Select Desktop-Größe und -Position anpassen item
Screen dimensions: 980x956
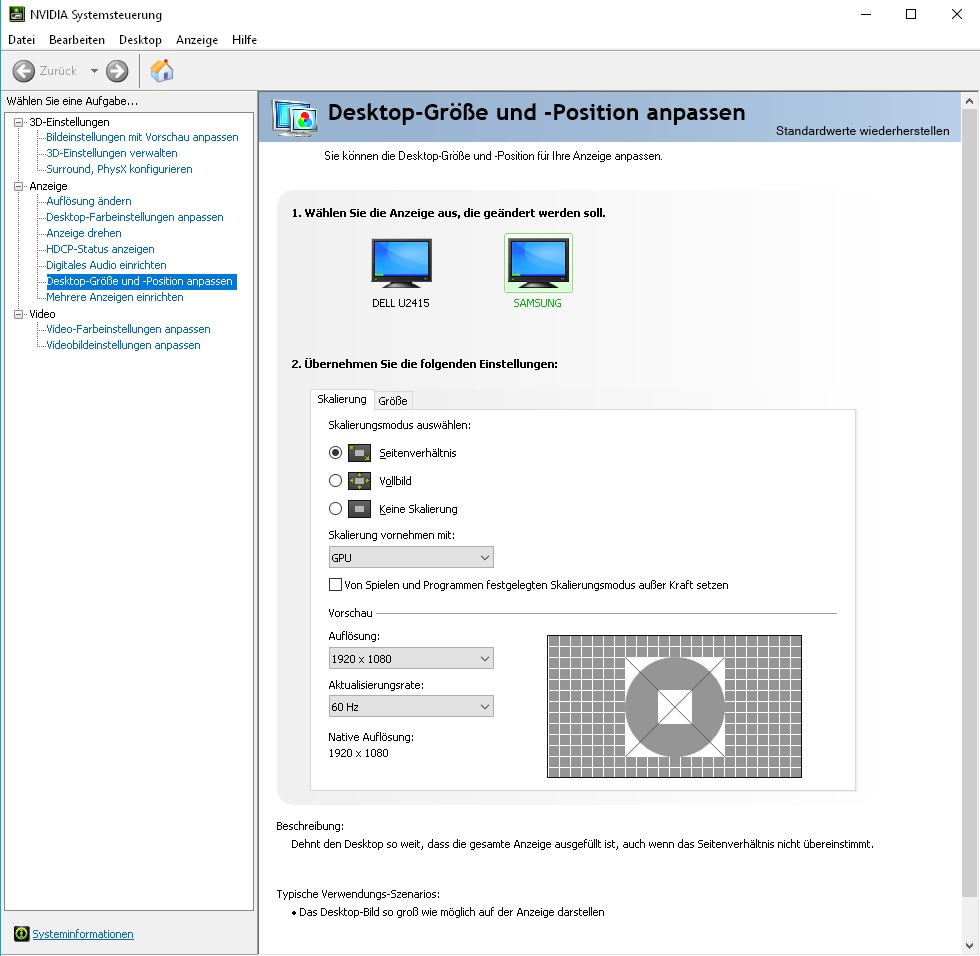[141, 281]
